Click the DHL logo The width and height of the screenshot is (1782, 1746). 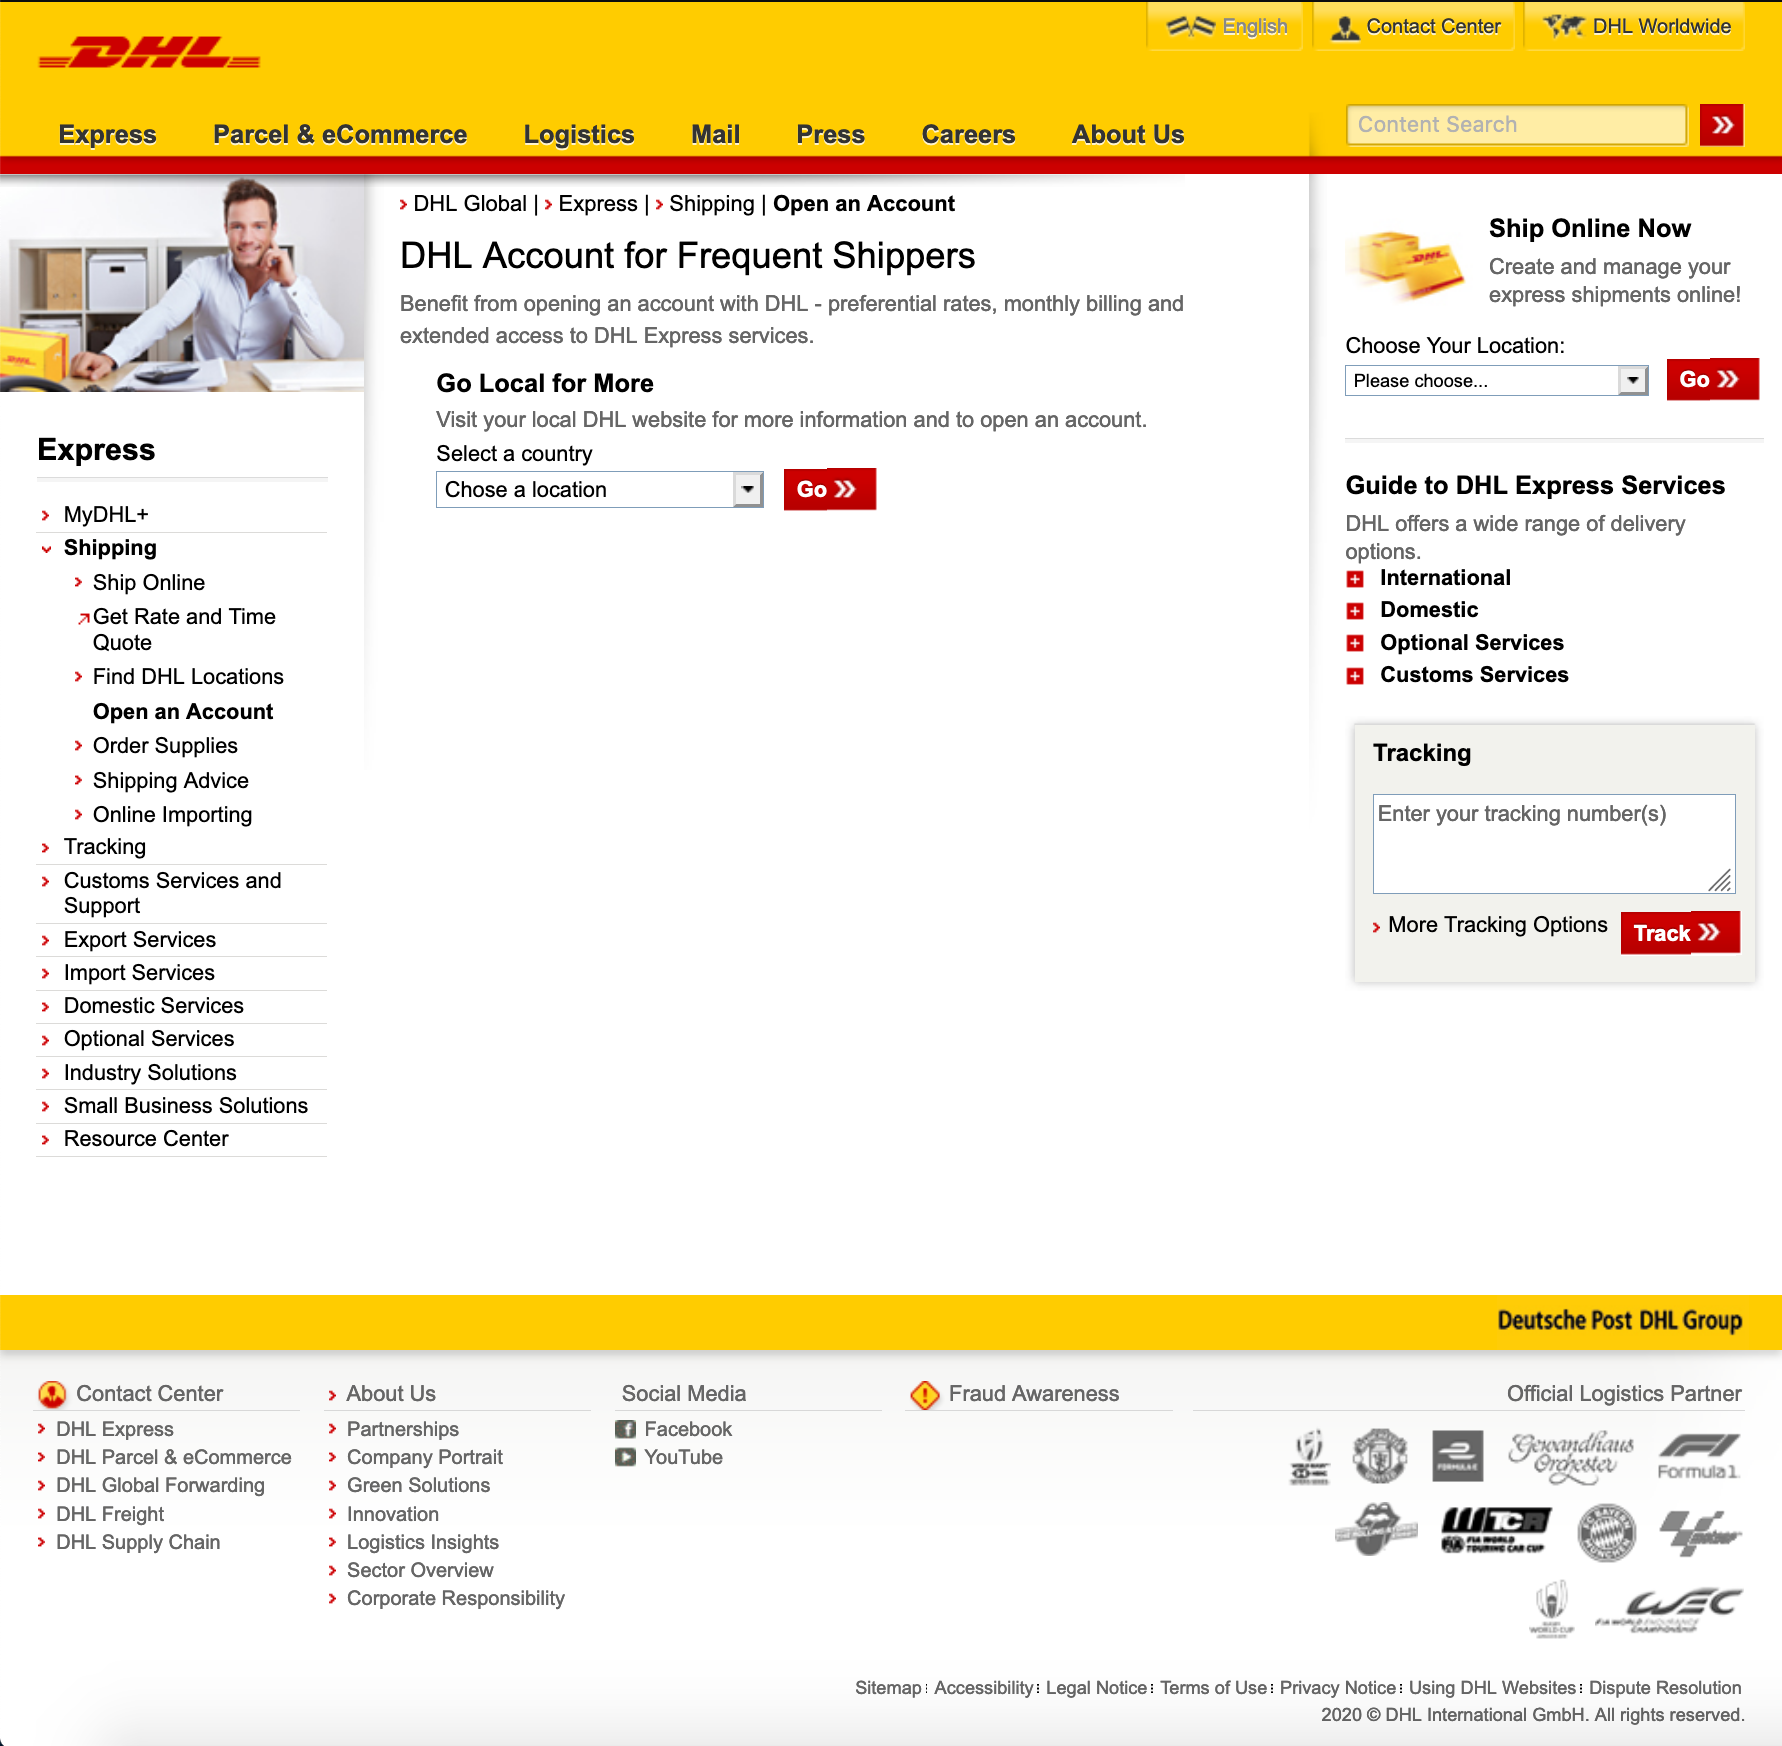[x=148, y=52]
